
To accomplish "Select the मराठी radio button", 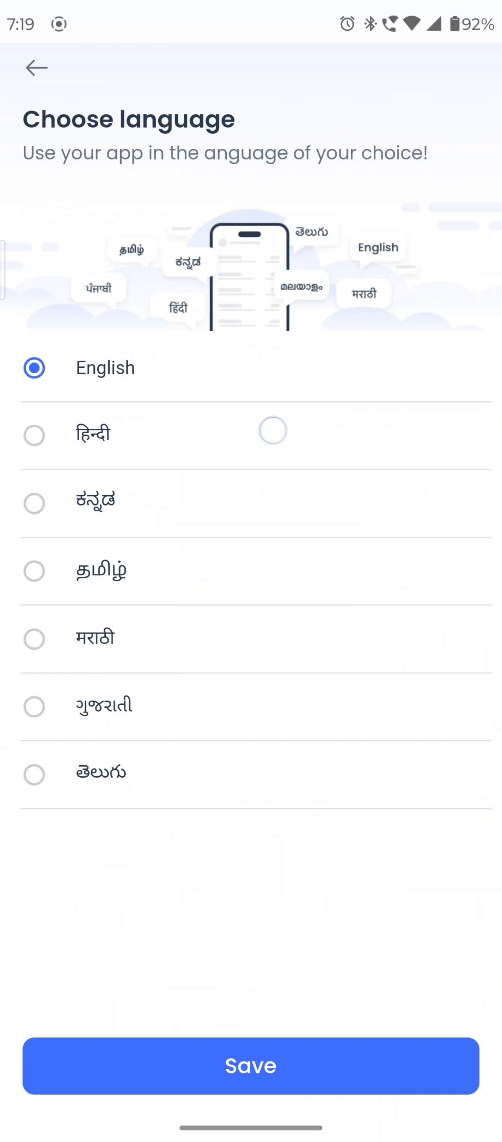I will (x=34, y=639).
